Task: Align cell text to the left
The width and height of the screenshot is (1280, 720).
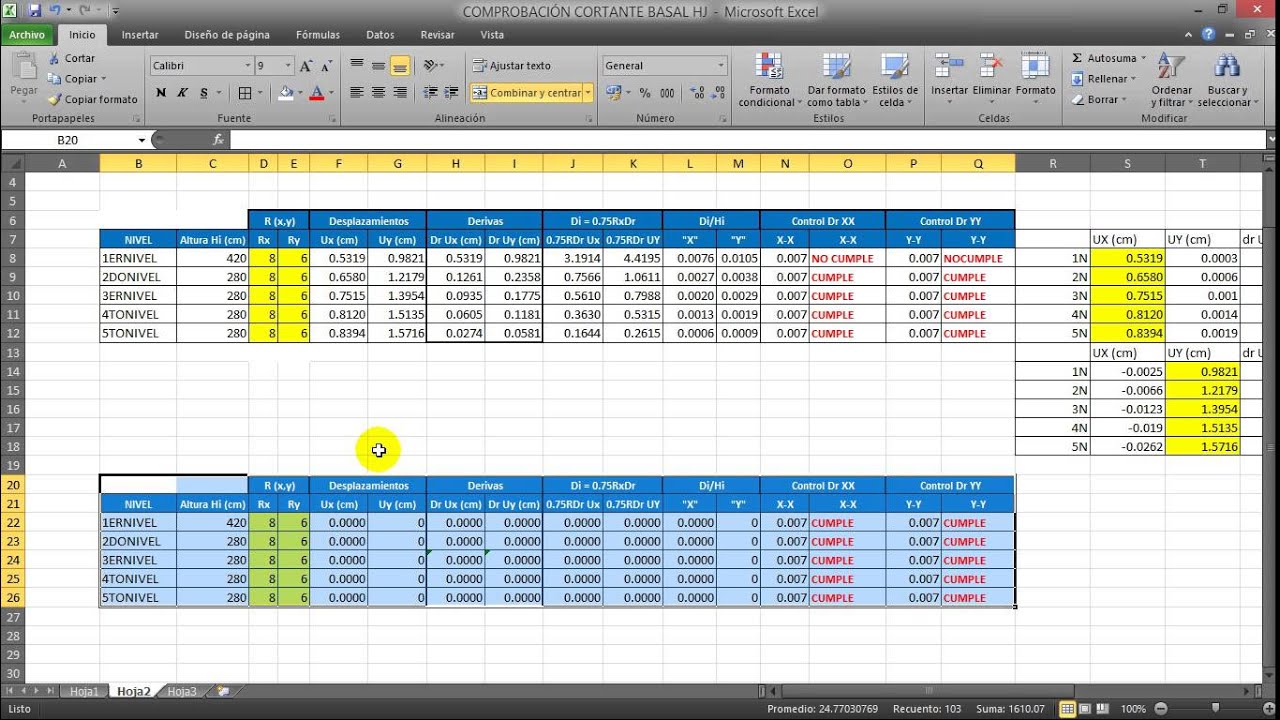Action: pyautogui.click(x=357, y=93)
